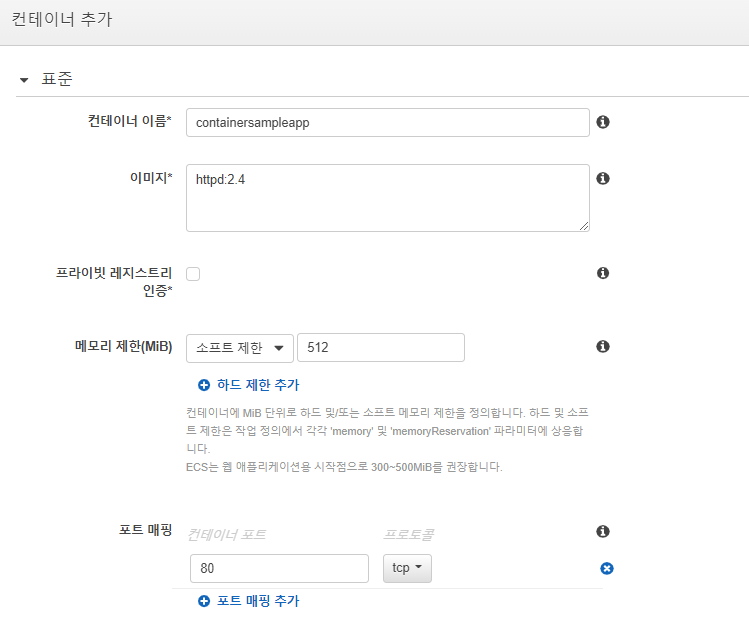Click 하드 제한 추가 link
The width and height of the screenshot is (749, 628).
tap(258, 385)
